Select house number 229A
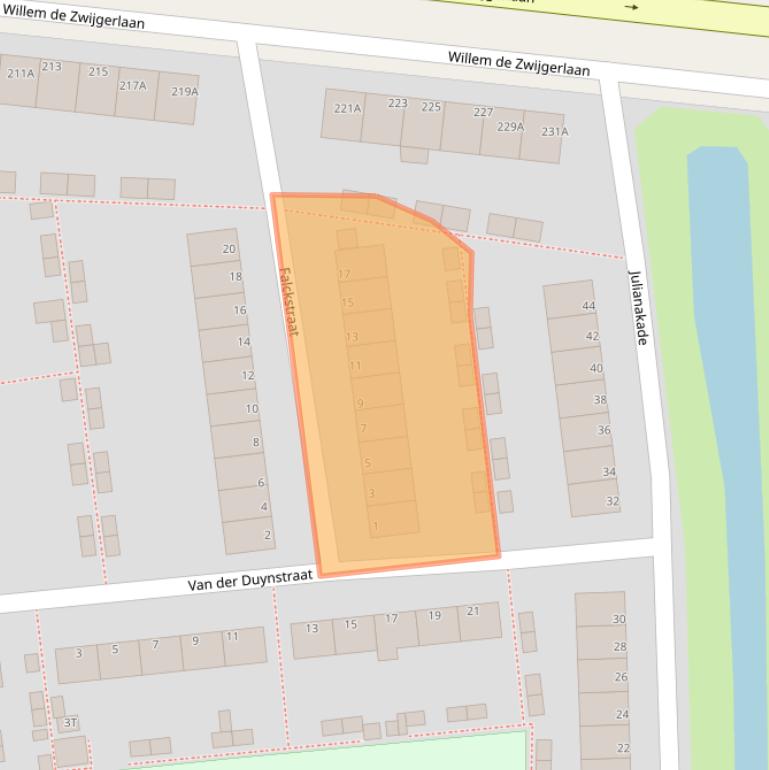 pos(510,127)
